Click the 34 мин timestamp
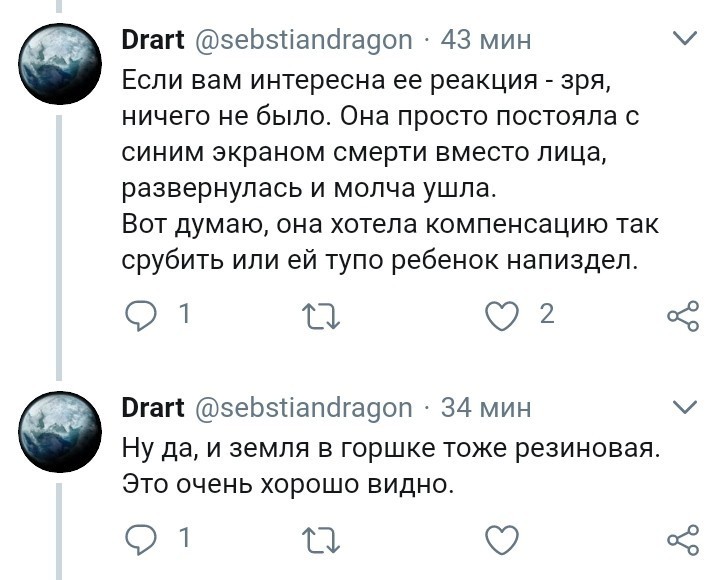The image size is (720, 580). (486, 408)
